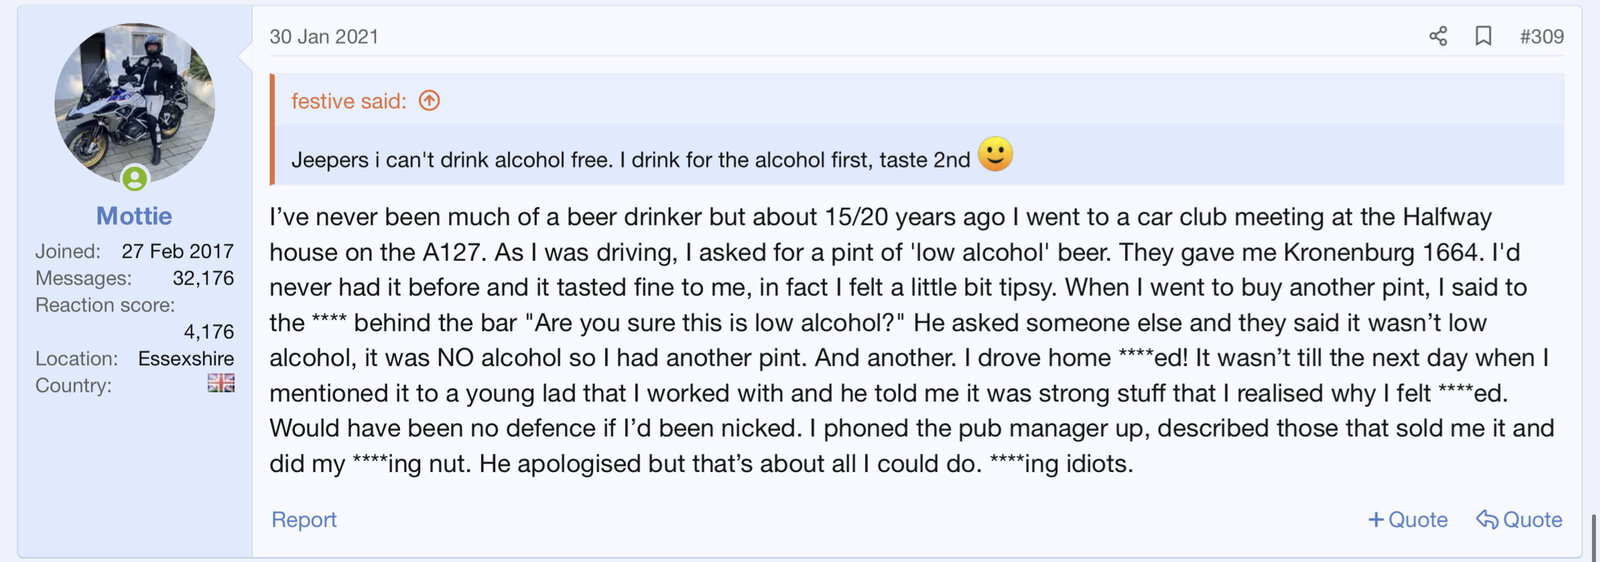Screen dimensions: 1600x562
Task: Click the green online status badge
Action: 135,179
